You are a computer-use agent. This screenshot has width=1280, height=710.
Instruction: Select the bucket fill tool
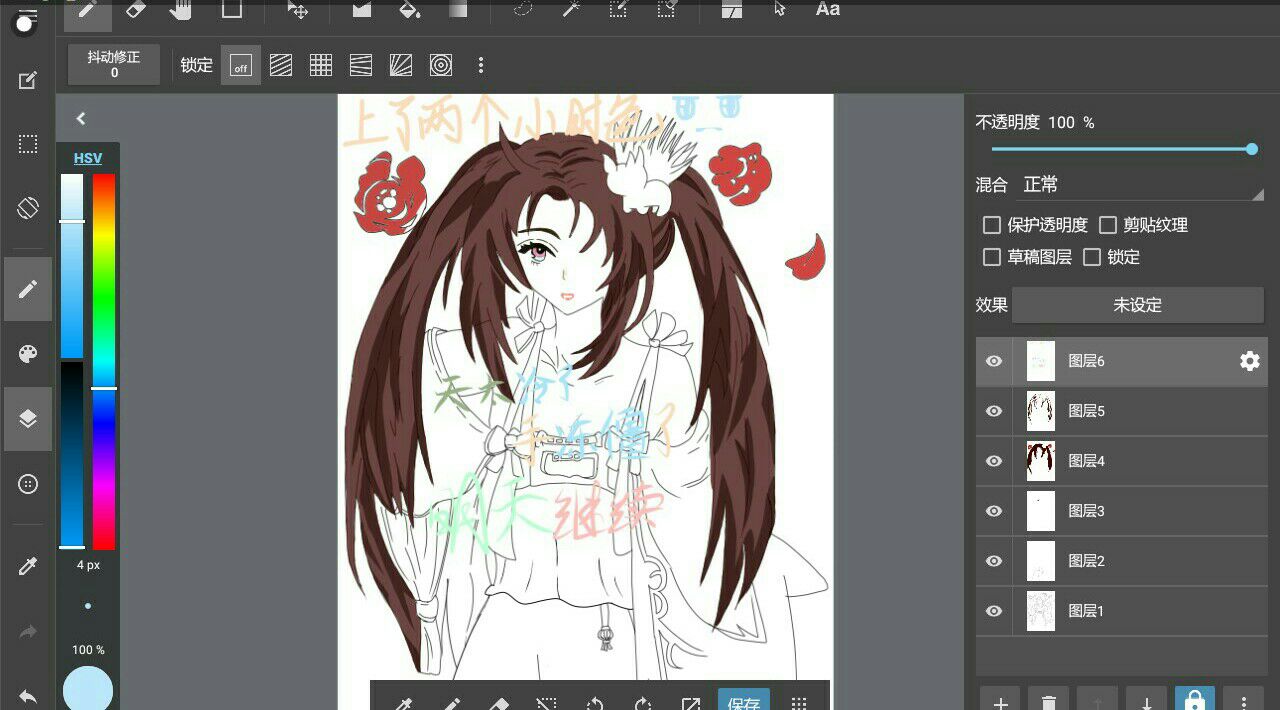pyautogui.click(x=408, y=10)
